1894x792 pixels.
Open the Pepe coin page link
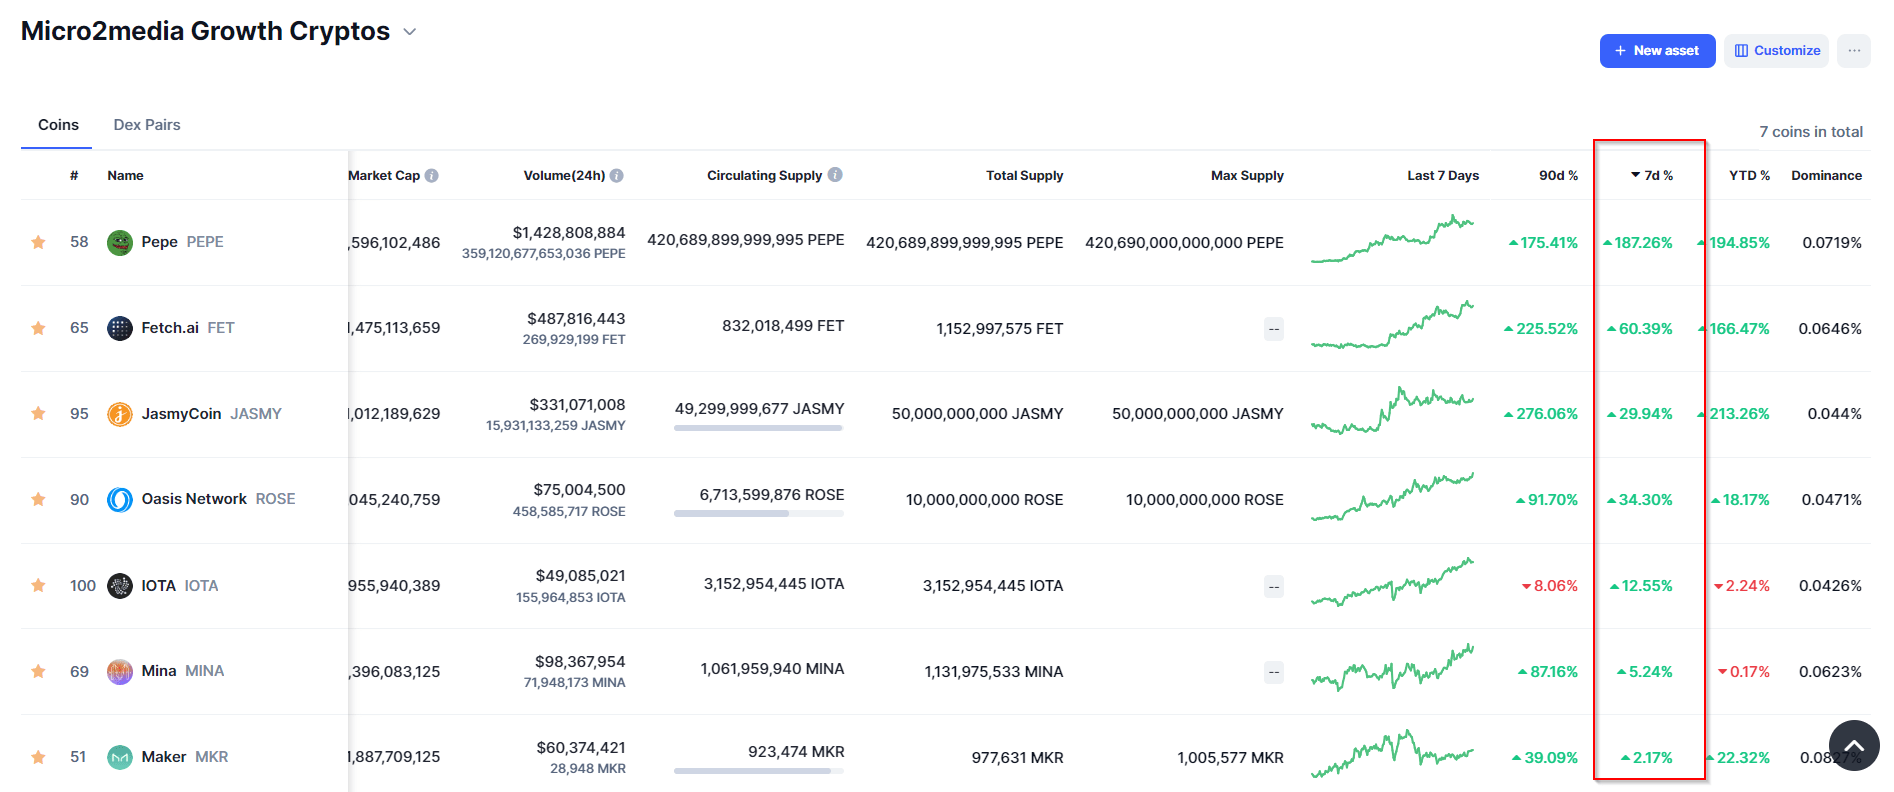pos(160,242)
